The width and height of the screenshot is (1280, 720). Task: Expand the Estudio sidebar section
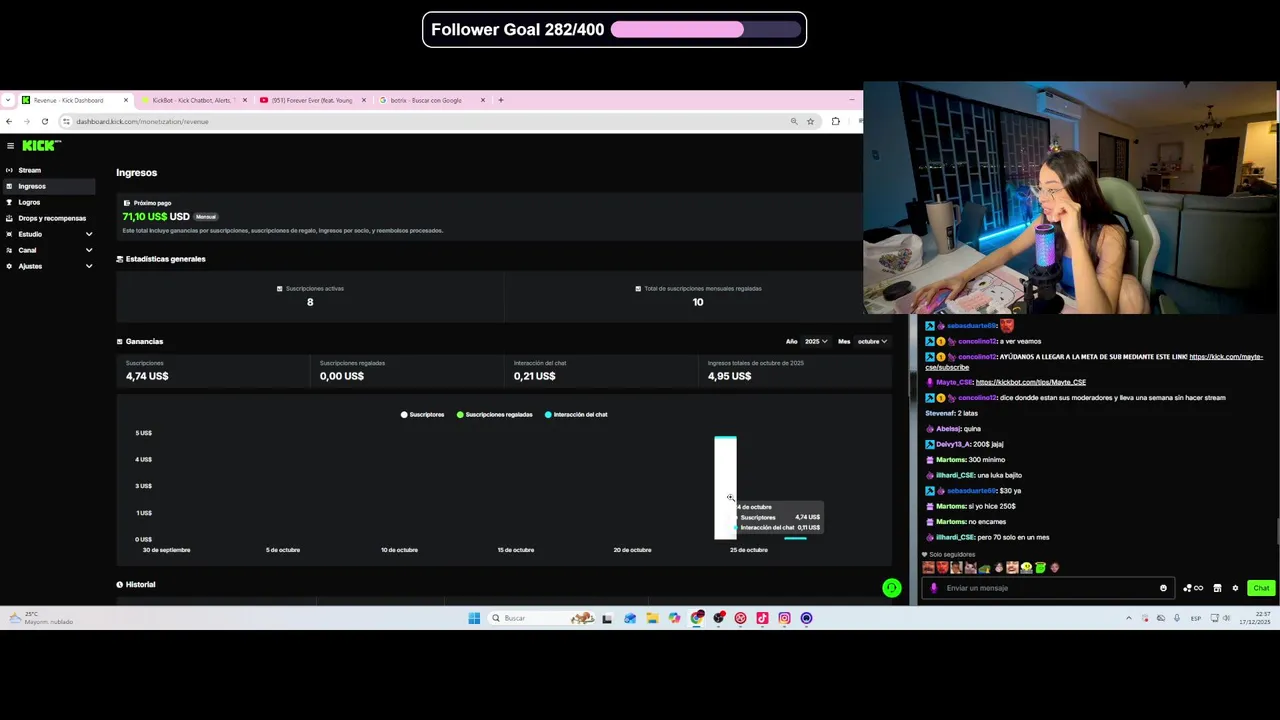coord(49,234)
